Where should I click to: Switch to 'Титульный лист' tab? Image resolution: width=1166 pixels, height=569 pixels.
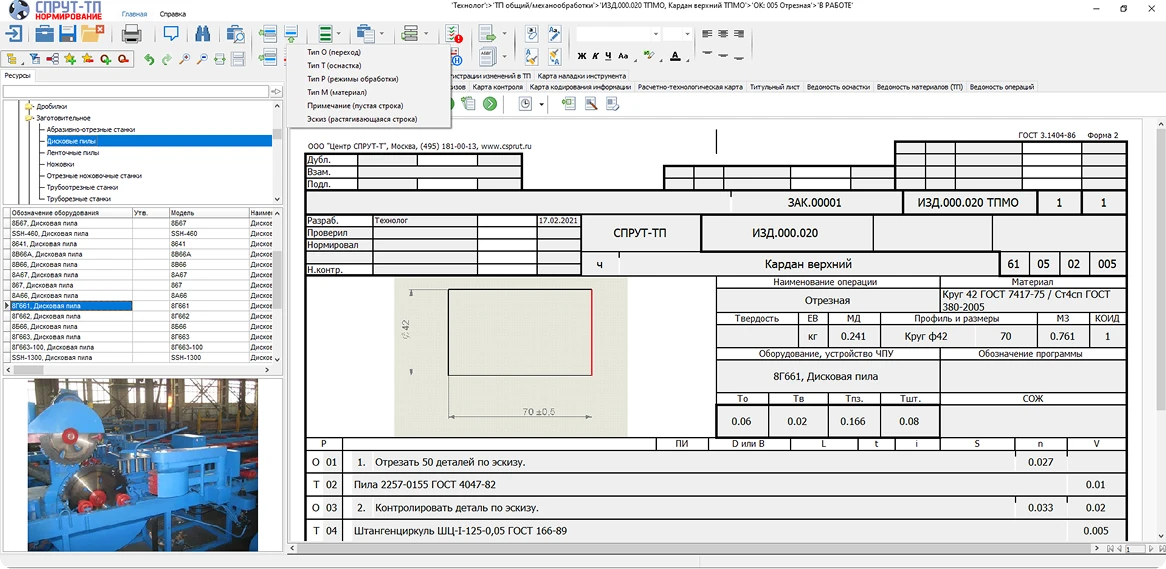click(x=774, y=87)
